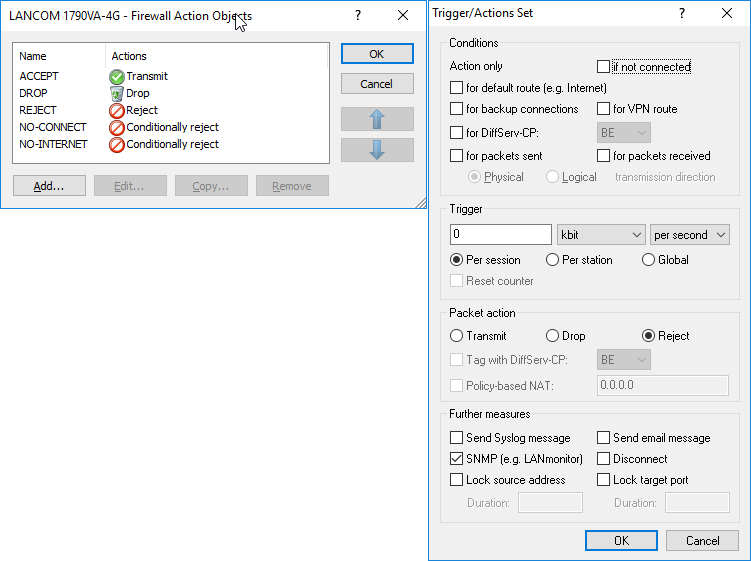The height and width of the screenshot is (561, 751).
Task: Click the NO-CONNECT conditionally reject icon
Action: pos(117,127)
